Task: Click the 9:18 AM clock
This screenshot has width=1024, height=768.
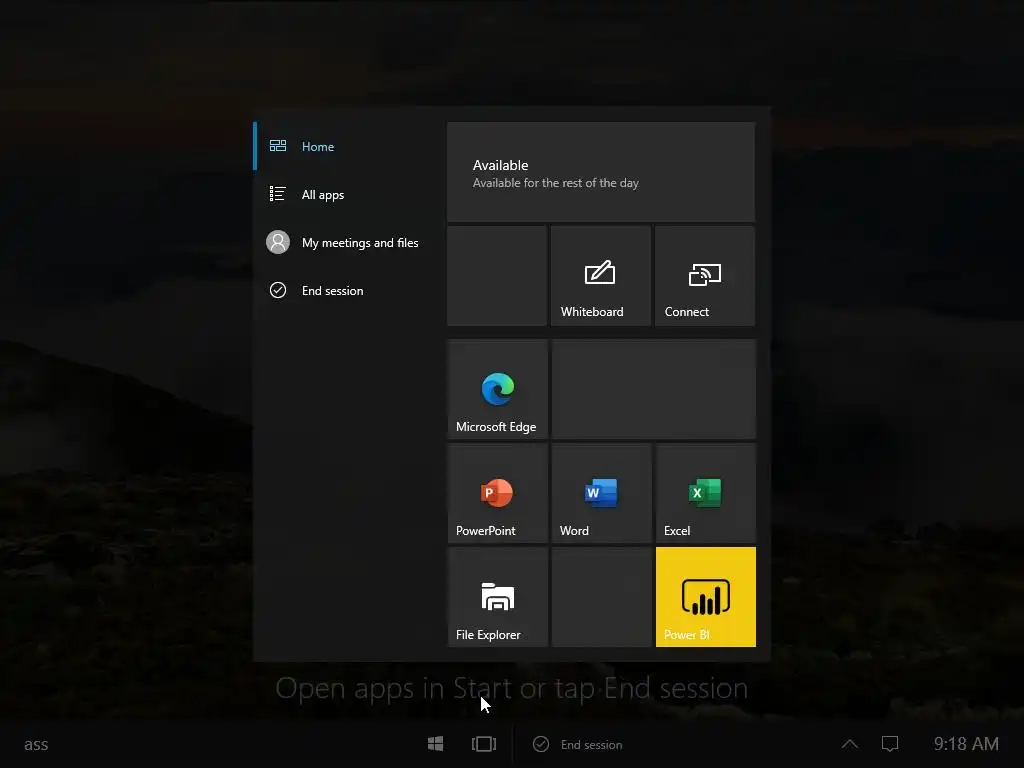Action: [966, 744]
